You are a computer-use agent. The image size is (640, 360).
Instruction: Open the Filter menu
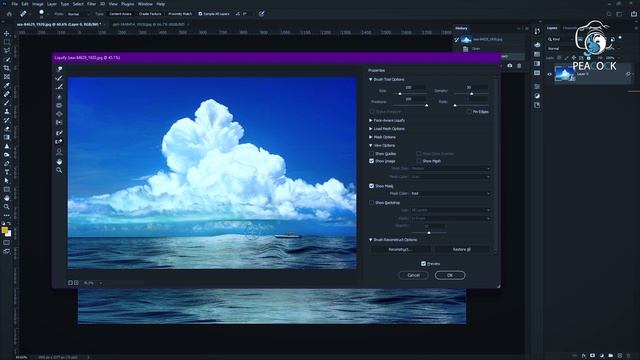[91, 4]
